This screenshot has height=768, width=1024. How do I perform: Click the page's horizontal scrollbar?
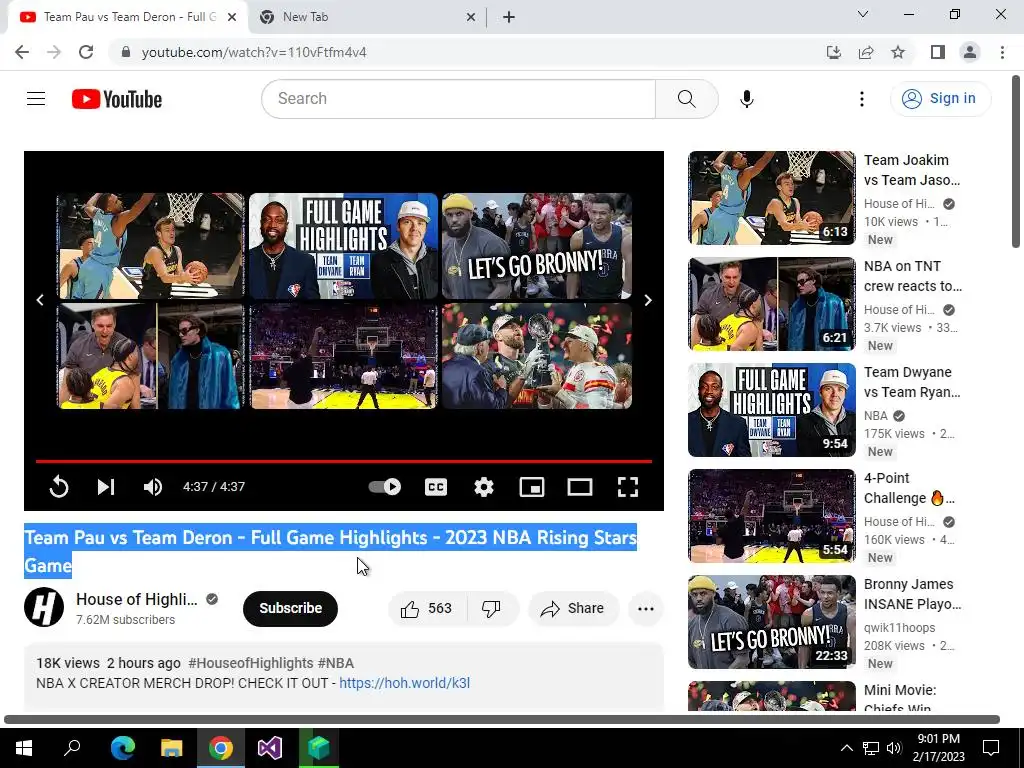[502, 719]
